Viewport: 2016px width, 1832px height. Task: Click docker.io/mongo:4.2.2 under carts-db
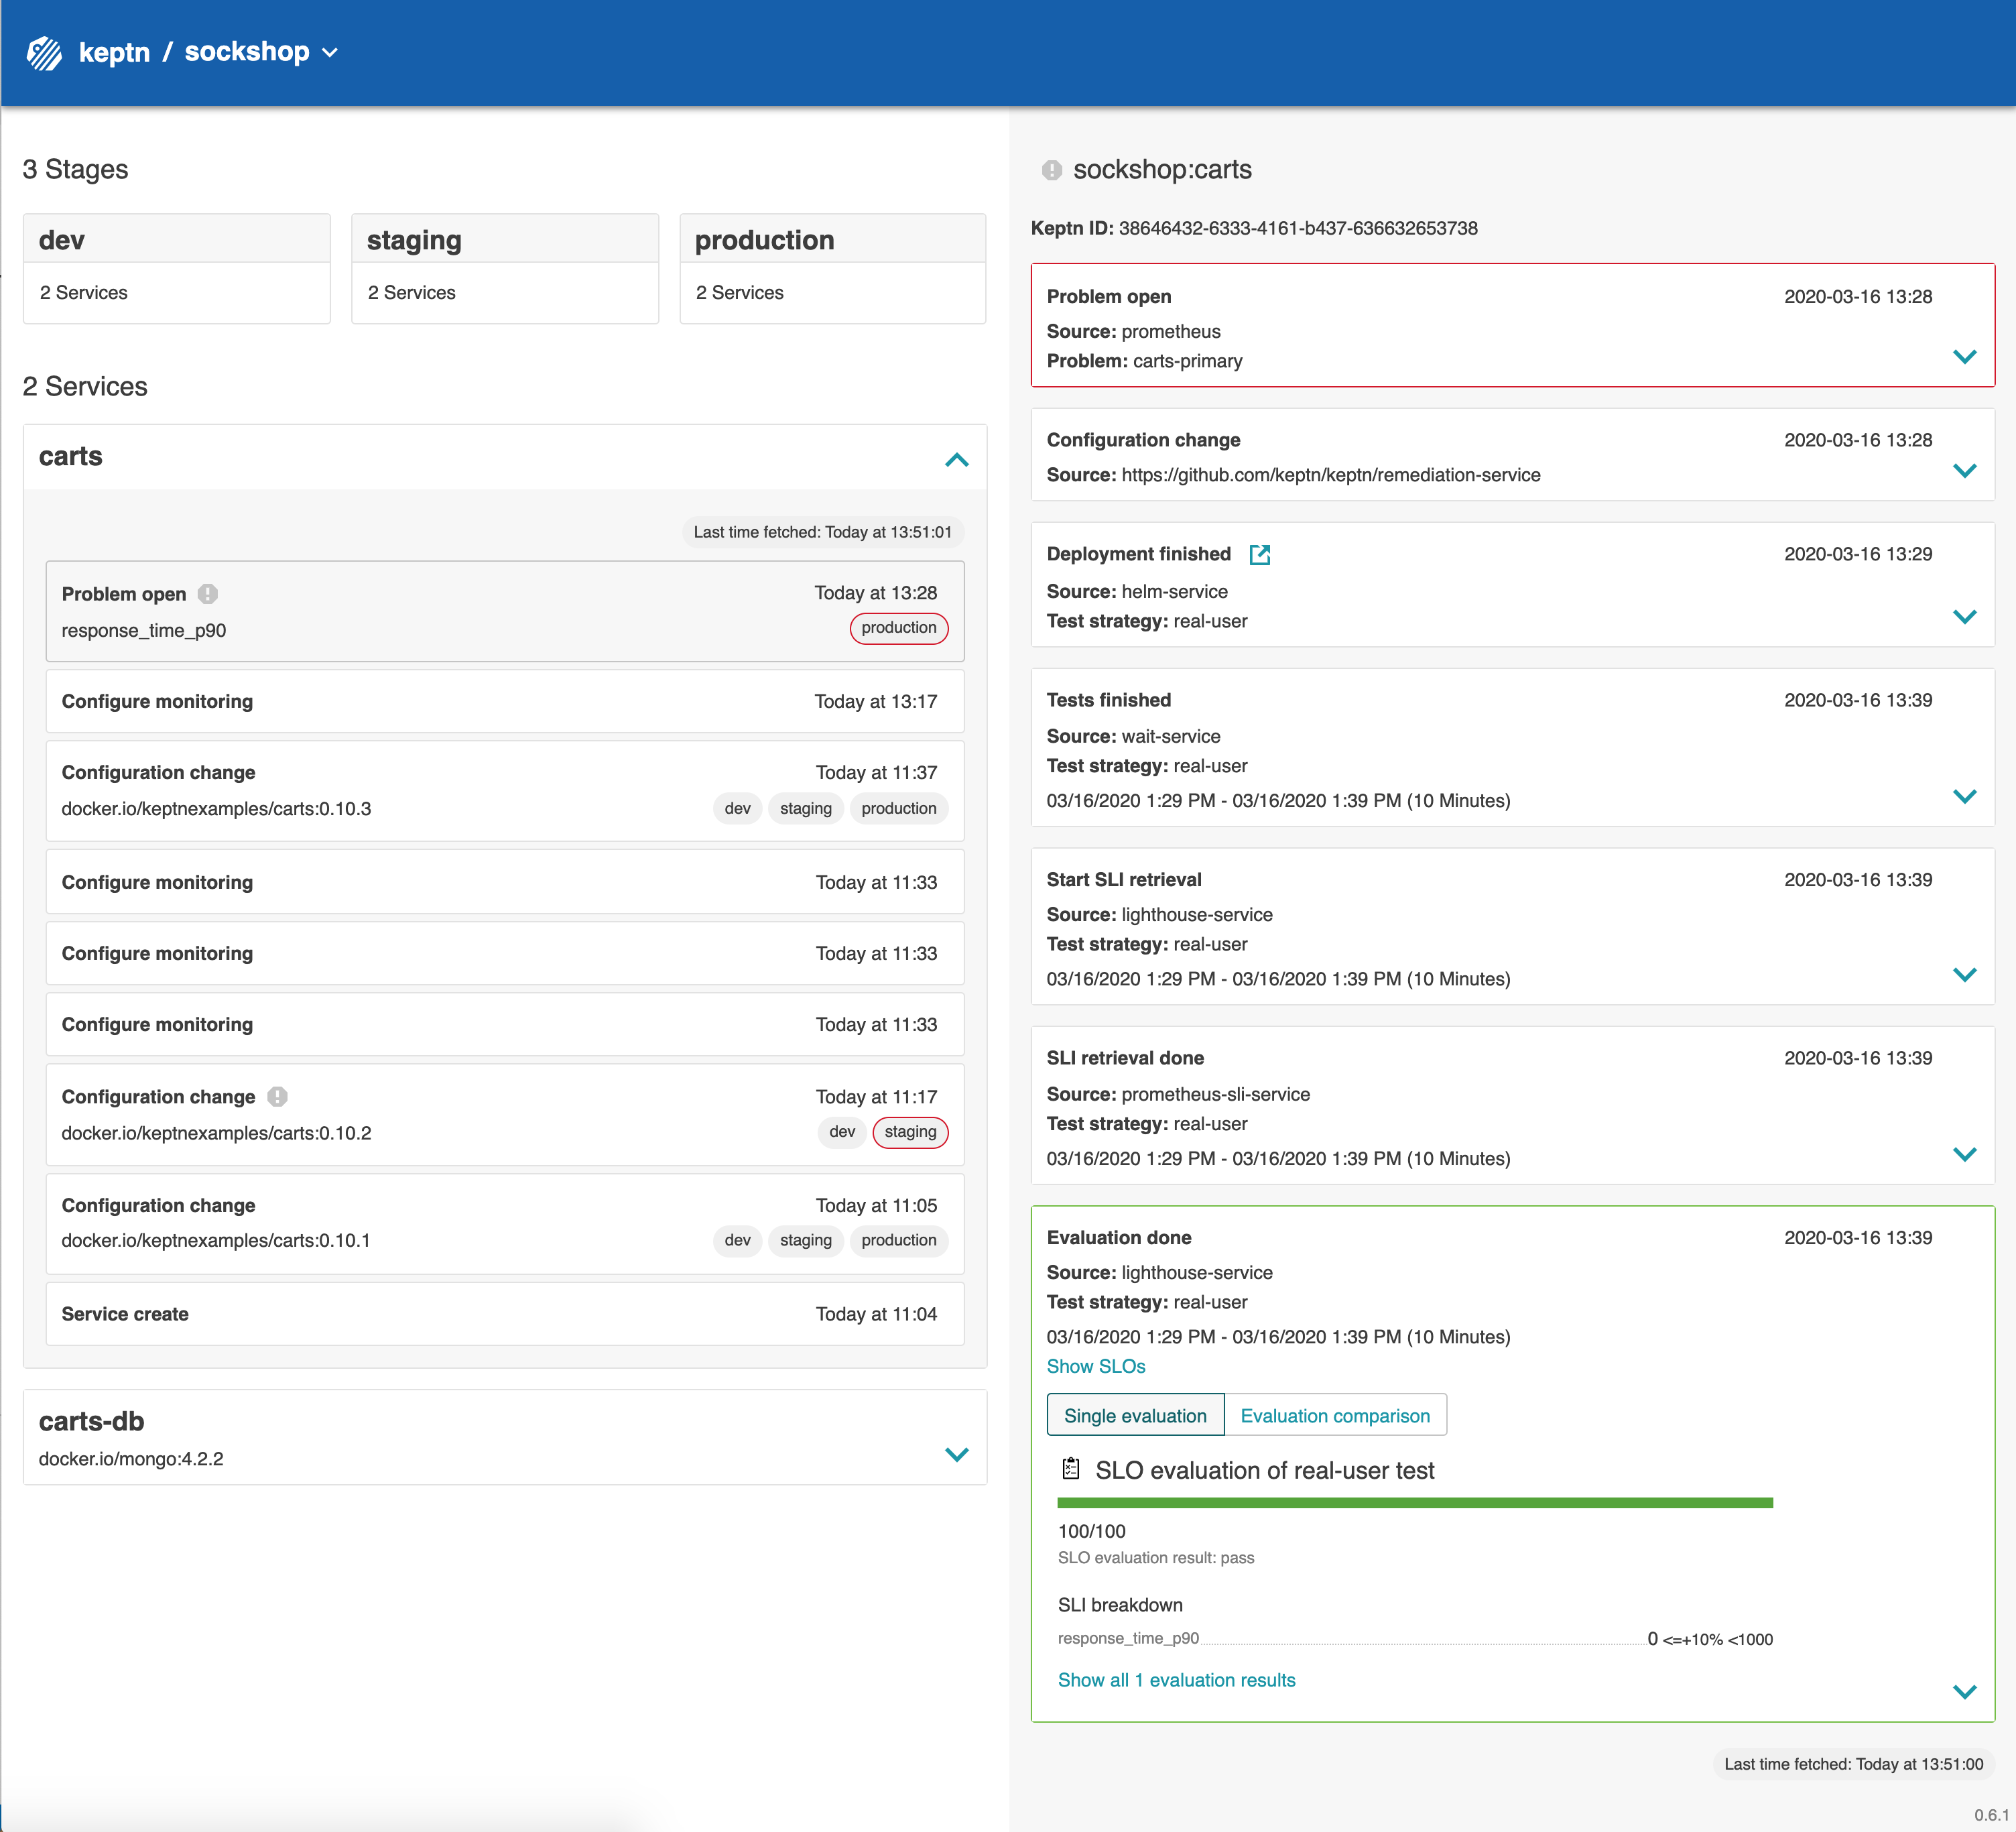[x=131, y=1459]
